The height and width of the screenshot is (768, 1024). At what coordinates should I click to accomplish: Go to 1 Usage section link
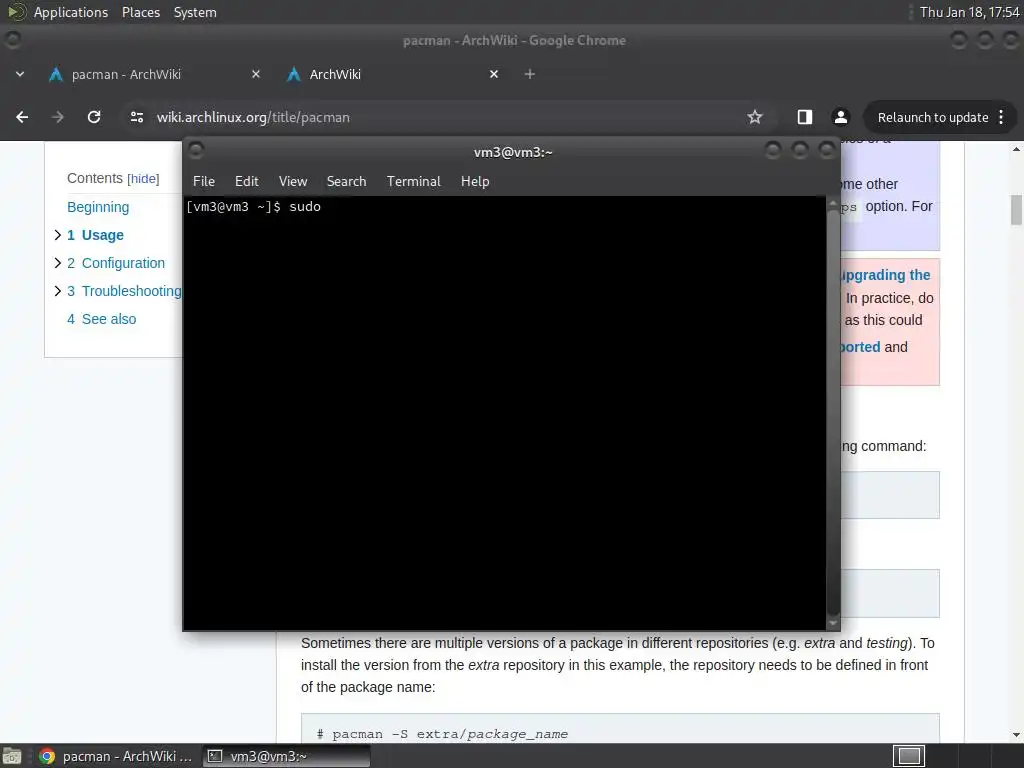[95, 235]
